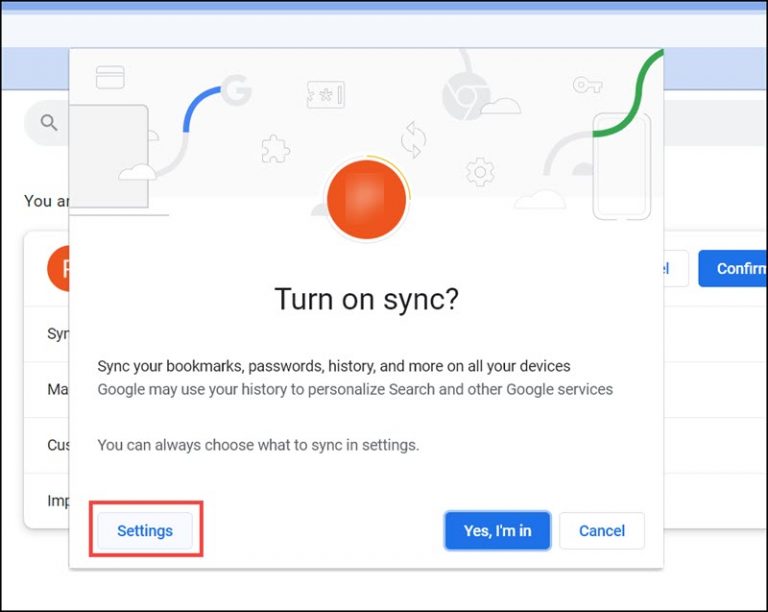Click the credit card icon in header

[x=110, y=77]
